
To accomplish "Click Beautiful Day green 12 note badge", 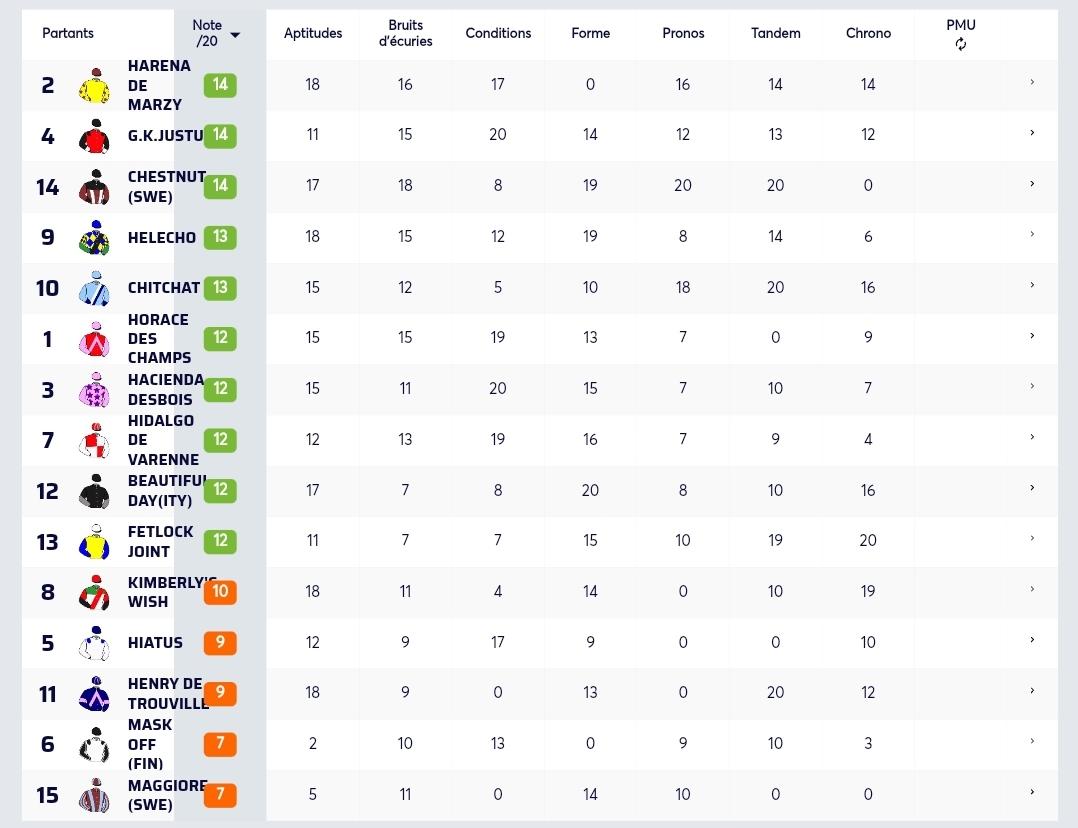I will point(220,490).
